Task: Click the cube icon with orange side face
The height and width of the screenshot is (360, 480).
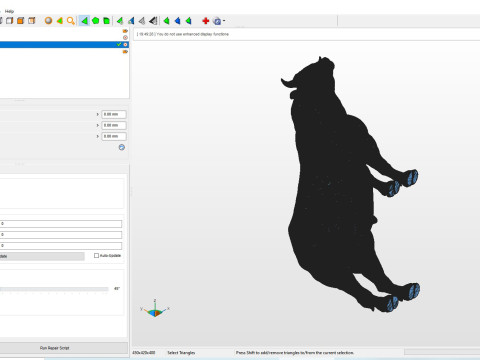Action: (x=32, y=21)
